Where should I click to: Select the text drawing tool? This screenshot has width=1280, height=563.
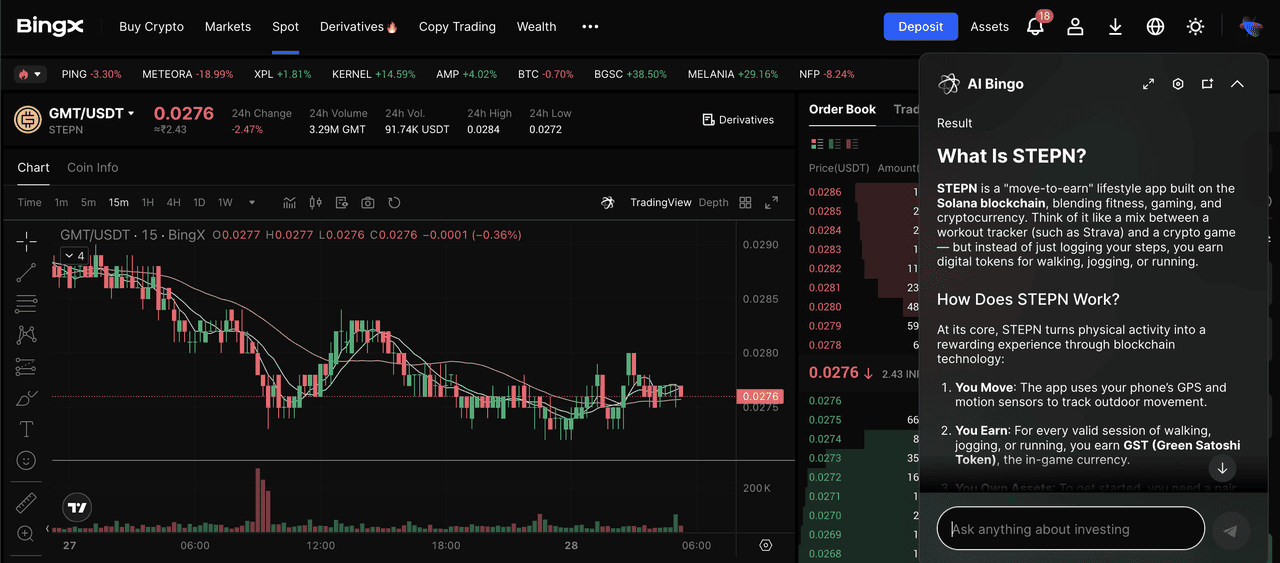pos(27,429)
